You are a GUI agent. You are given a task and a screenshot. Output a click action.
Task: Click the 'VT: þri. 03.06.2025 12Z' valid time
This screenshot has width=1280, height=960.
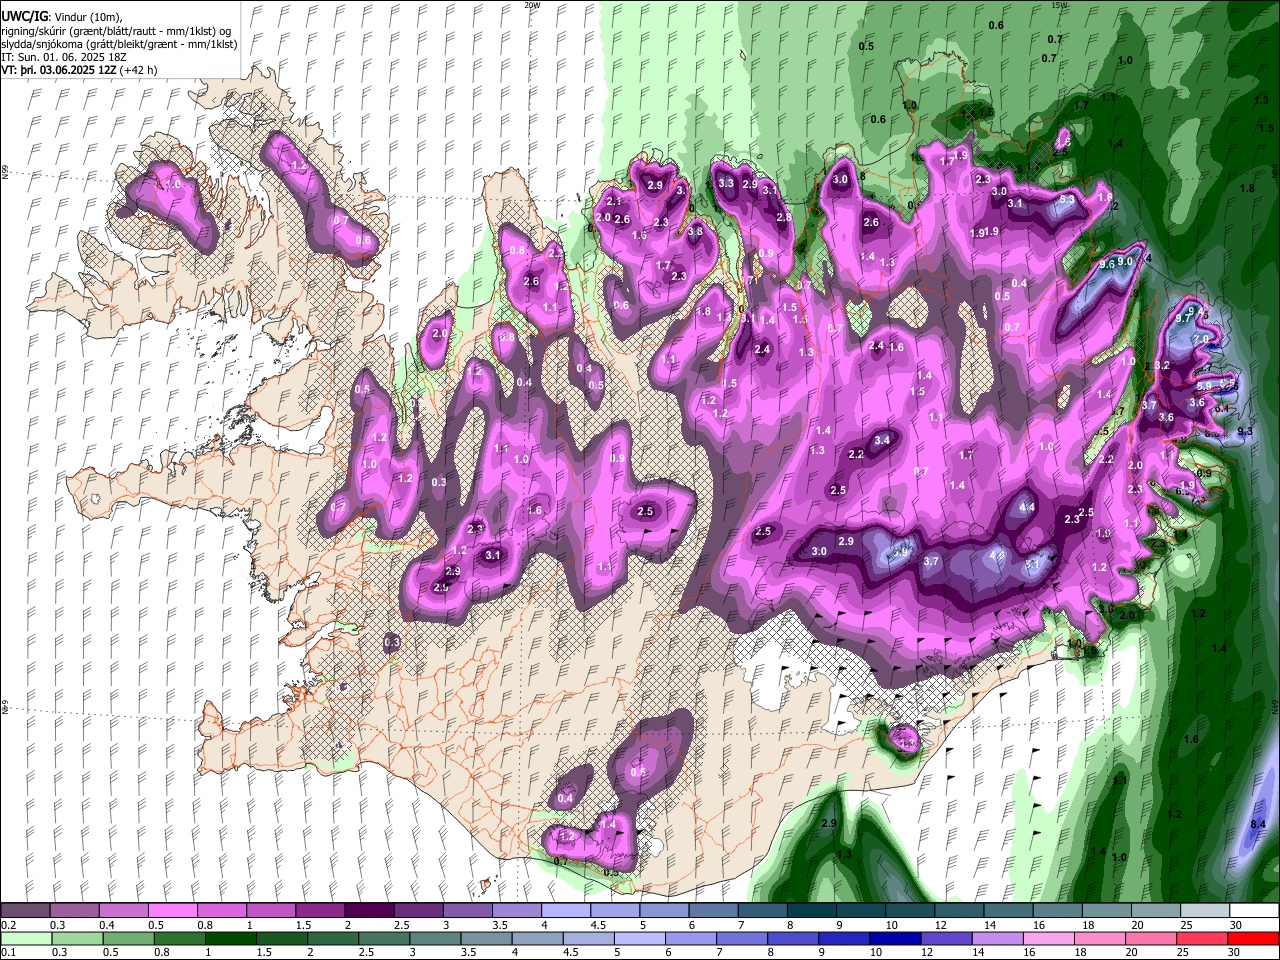[58, 70]
